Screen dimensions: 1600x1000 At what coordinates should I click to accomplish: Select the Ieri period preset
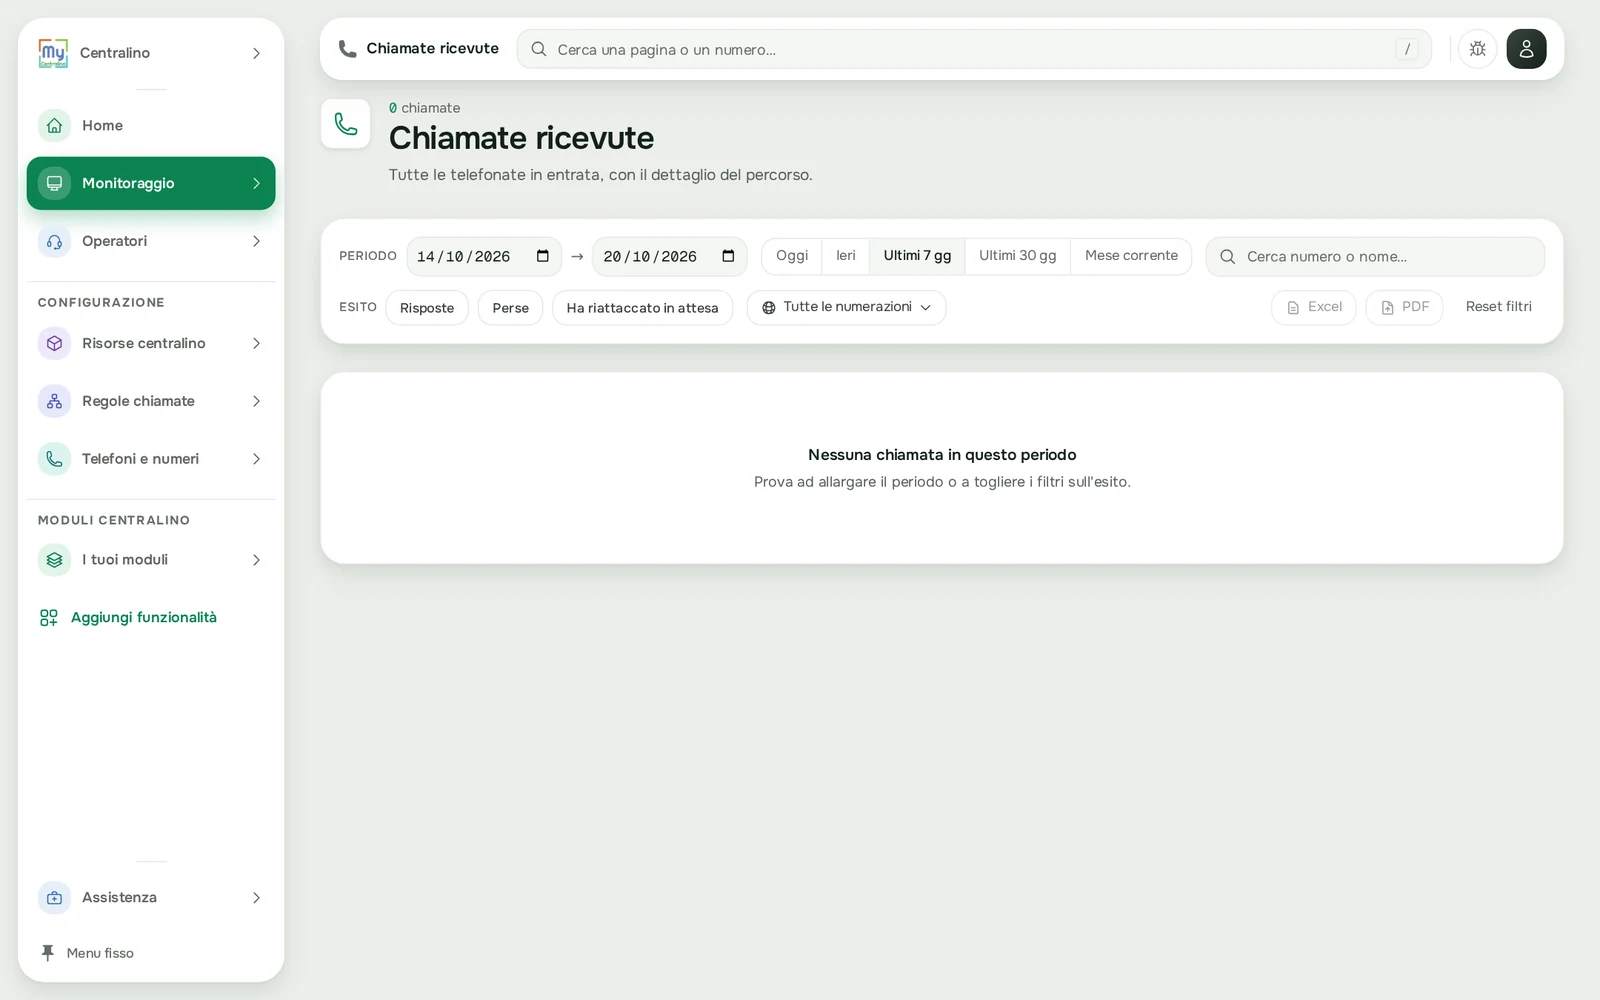pyautogui.click(x=846, y=256)
